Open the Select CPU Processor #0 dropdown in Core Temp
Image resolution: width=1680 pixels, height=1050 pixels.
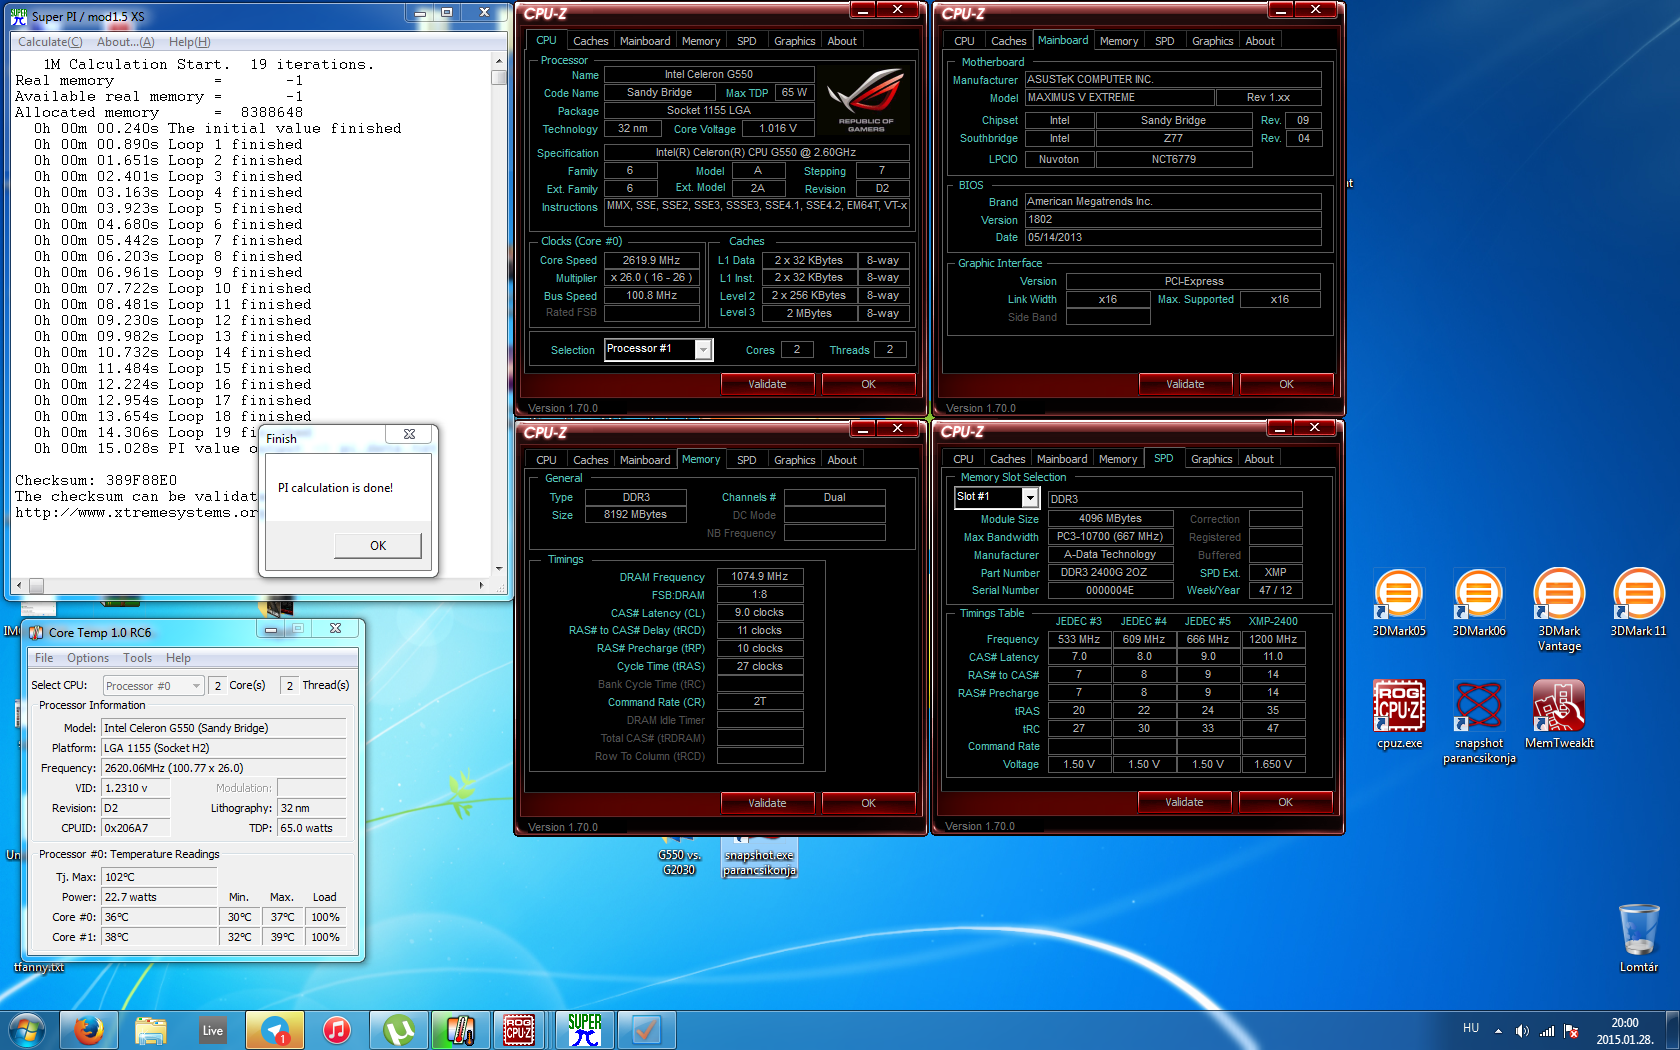(x=154, y=685)
